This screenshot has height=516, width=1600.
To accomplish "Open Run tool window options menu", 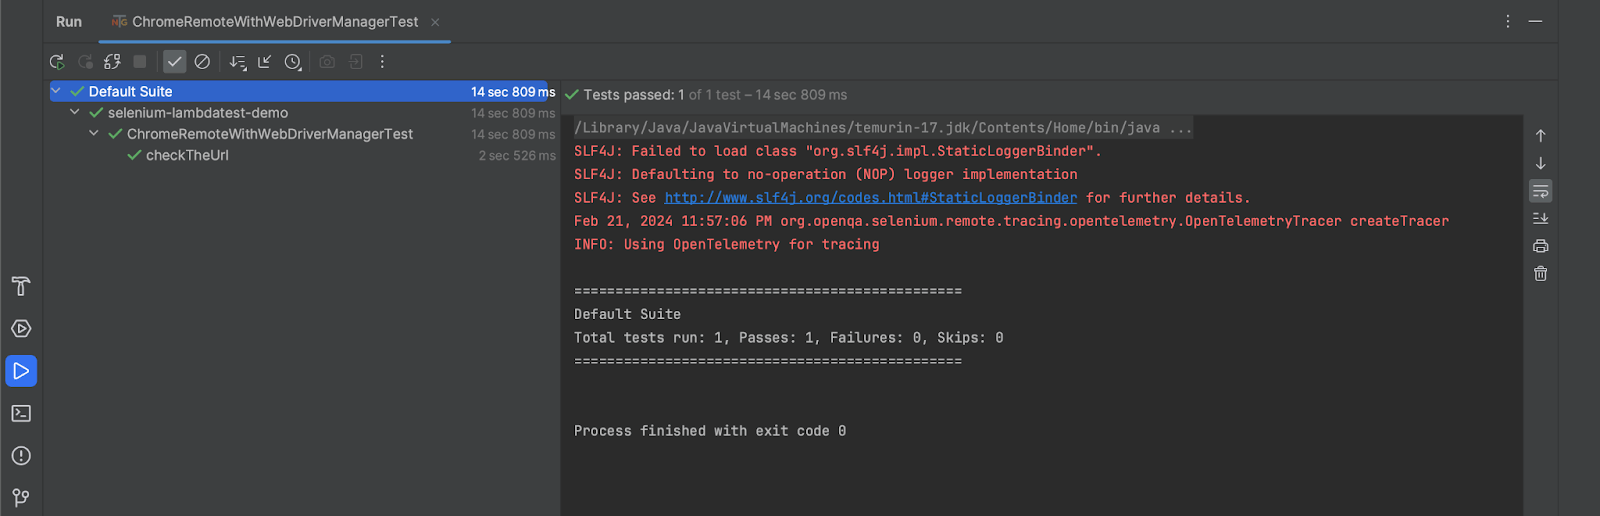I will pyautogui.click(x=1508, y=21).
